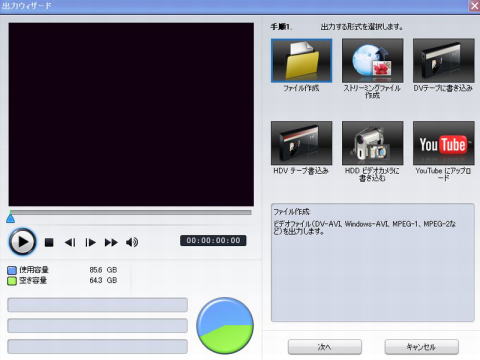Step forward one frame

(90, 242)
